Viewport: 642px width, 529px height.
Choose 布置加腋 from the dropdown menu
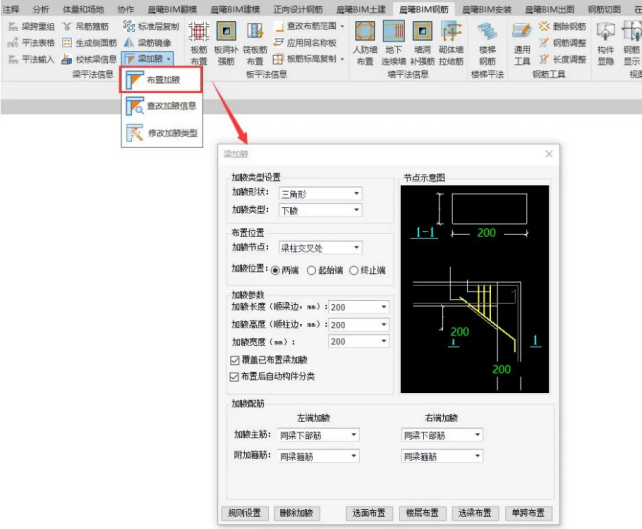161,80
